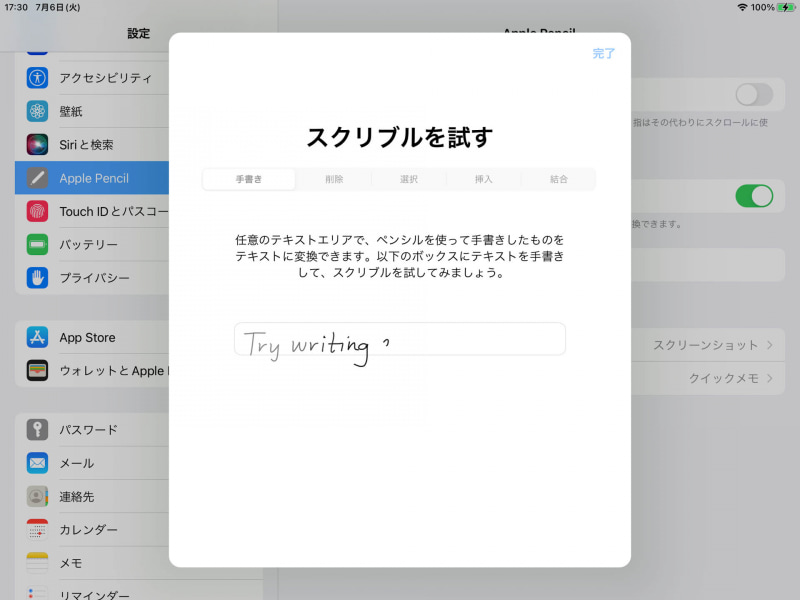The height and width of the screenshot is (600, 800).
Task: Open Battery settings via the green icon
Action: click(37, 244)
